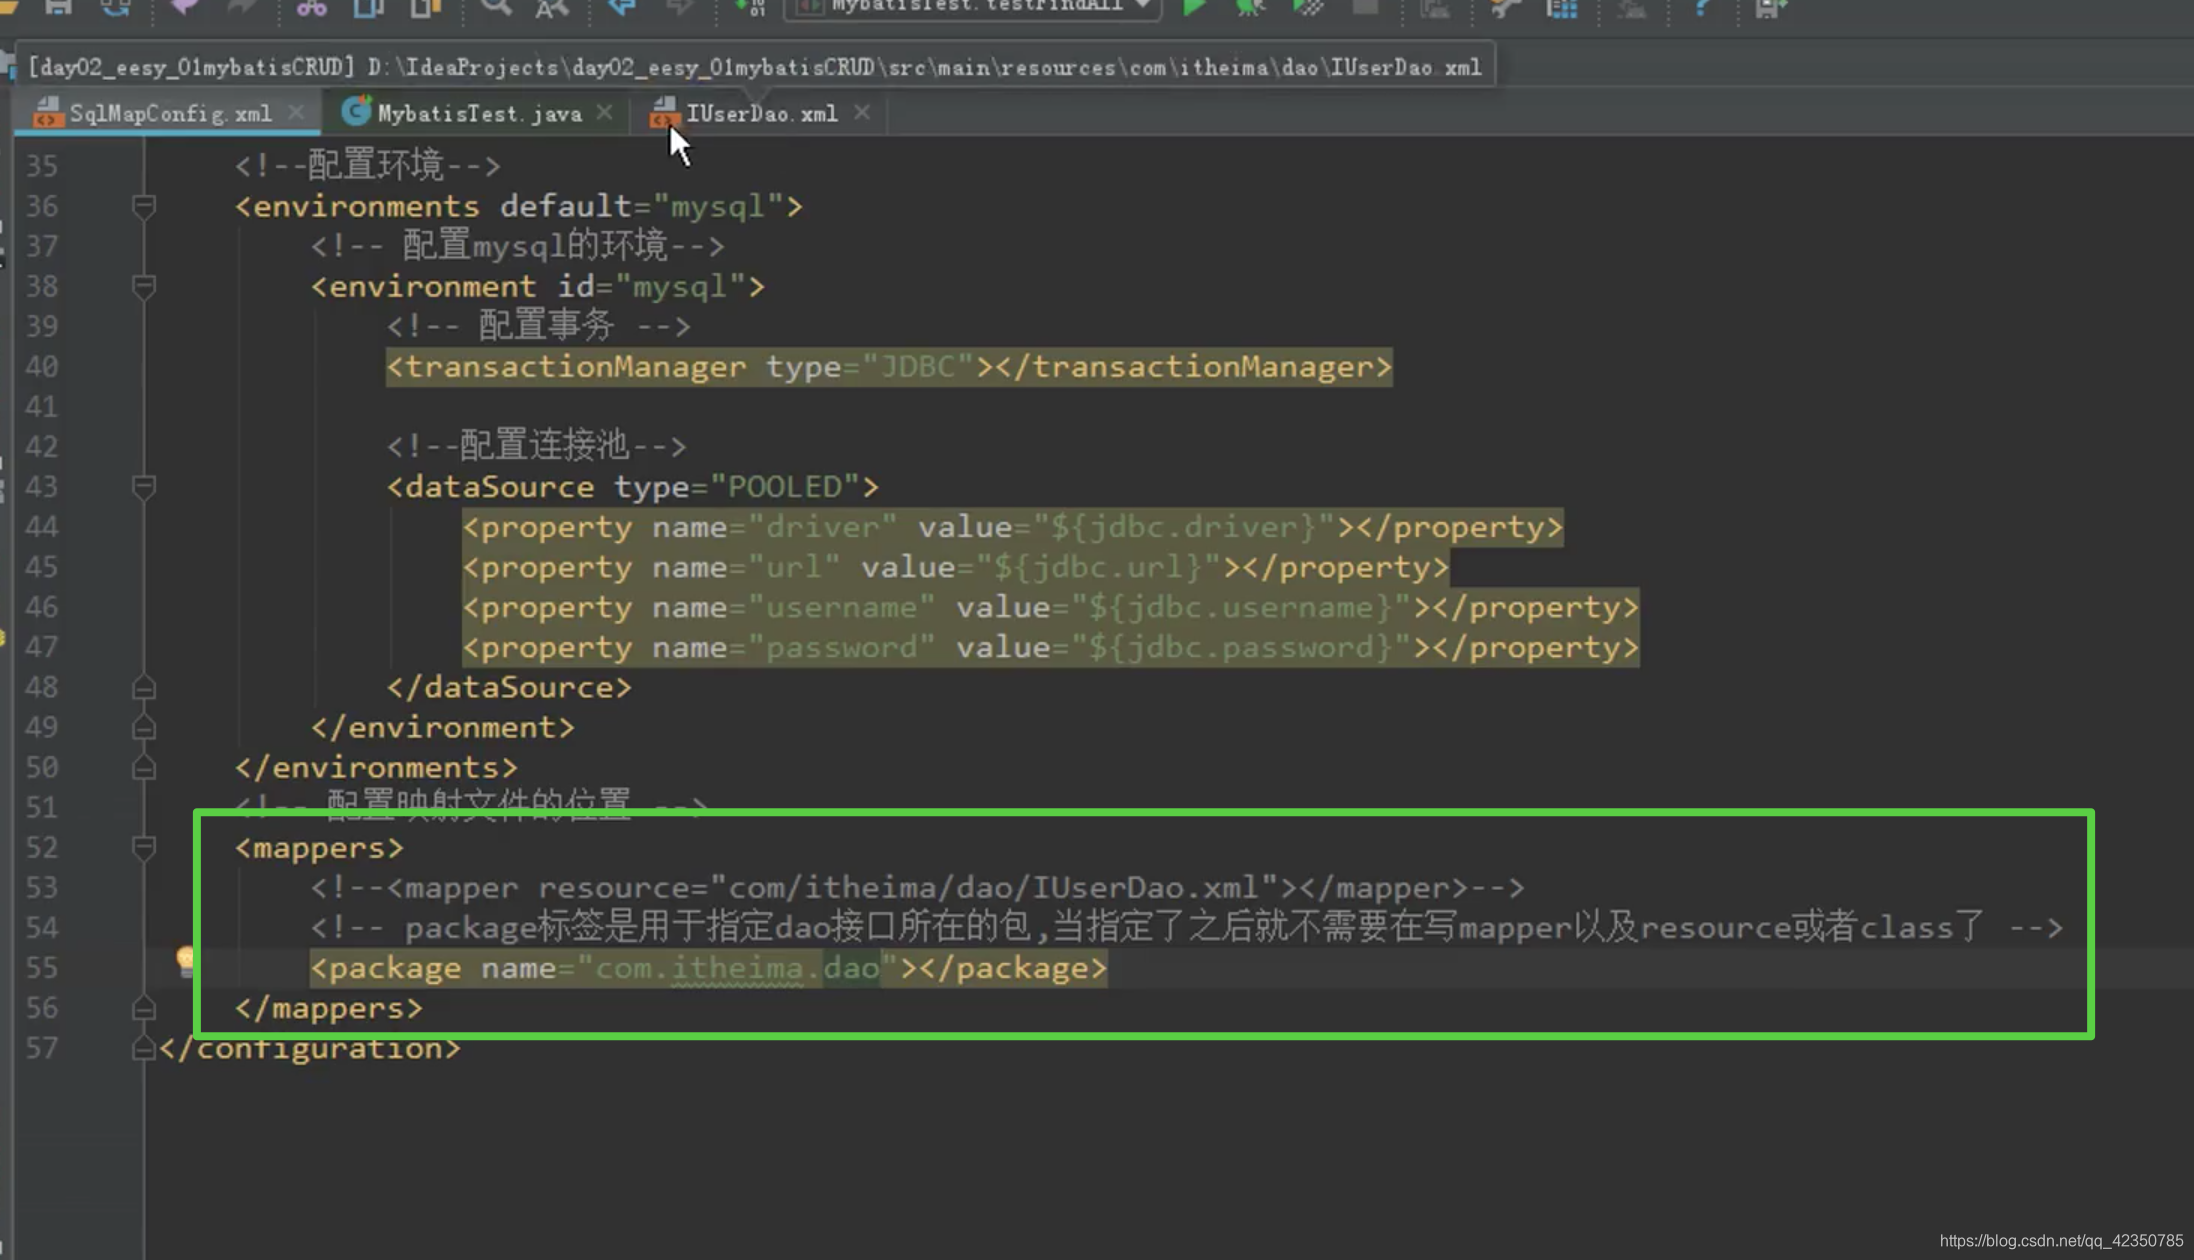Click the package name="com.itheima.dao" line
Screen dimensions: 2194x1260
tap(709, 968)
